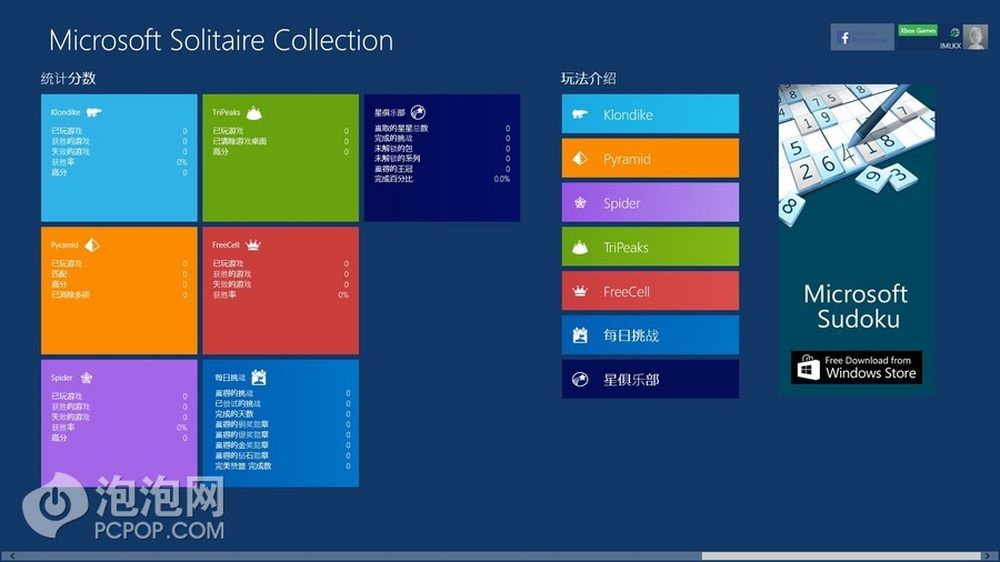Click Spider label on purple stats tile
The image size is (1000, 562).
pos(62,378)
